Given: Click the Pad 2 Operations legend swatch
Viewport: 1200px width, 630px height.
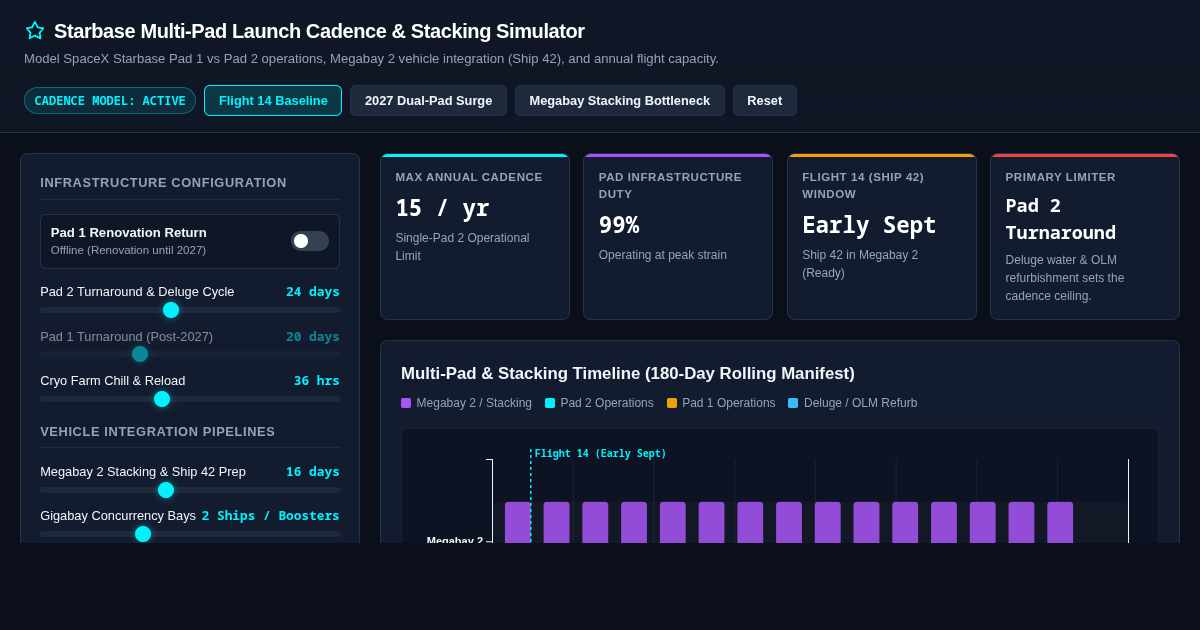Looking at the screenshot, I should 550,403.
